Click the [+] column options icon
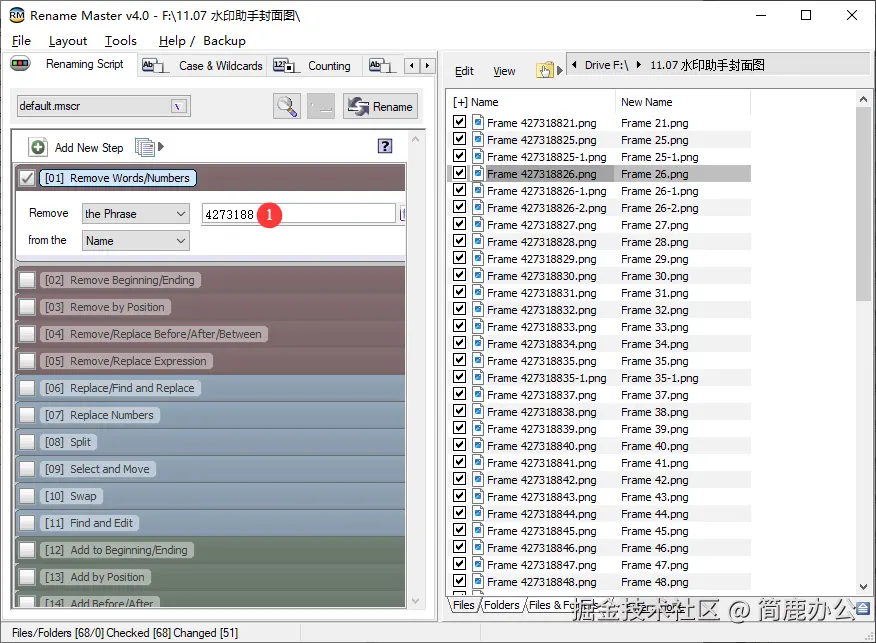Image resolution: width=876 pixels, height=643 pixels. click(460, 102)
